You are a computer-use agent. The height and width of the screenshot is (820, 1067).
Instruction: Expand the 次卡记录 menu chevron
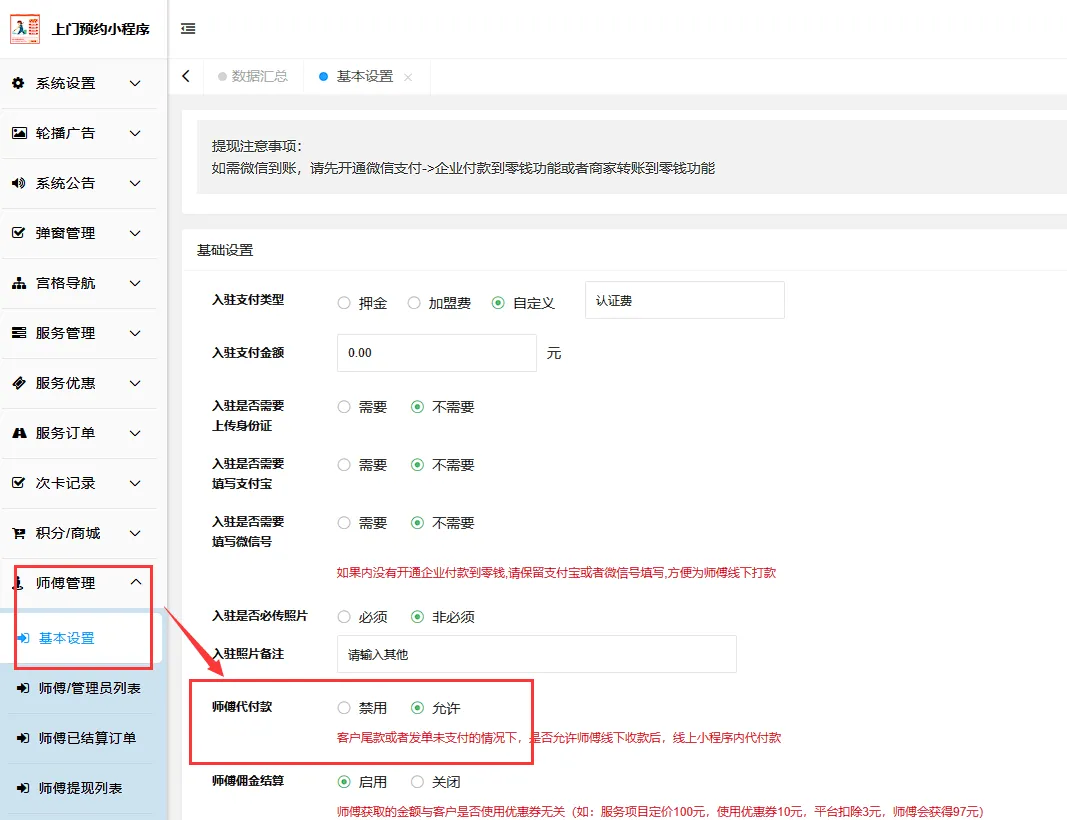tap(135, 483)
